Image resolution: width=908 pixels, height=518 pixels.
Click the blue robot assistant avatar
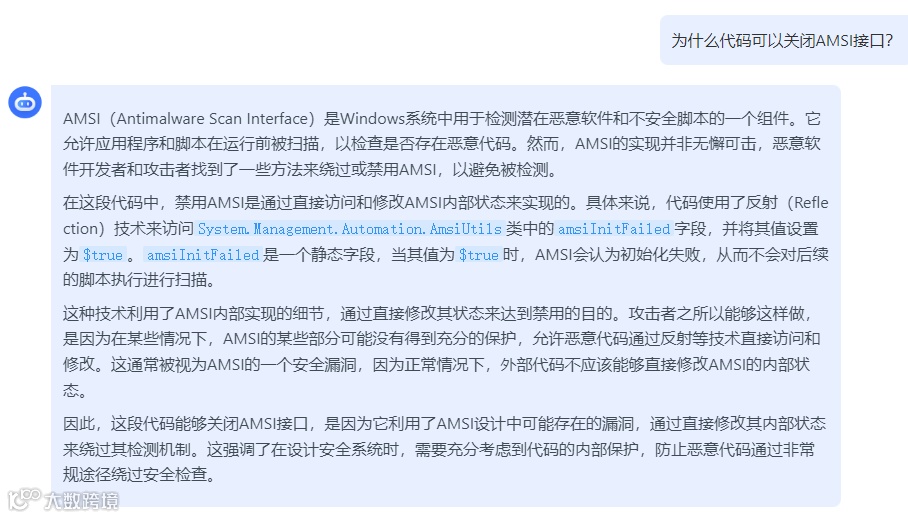(x=25, y=102)
